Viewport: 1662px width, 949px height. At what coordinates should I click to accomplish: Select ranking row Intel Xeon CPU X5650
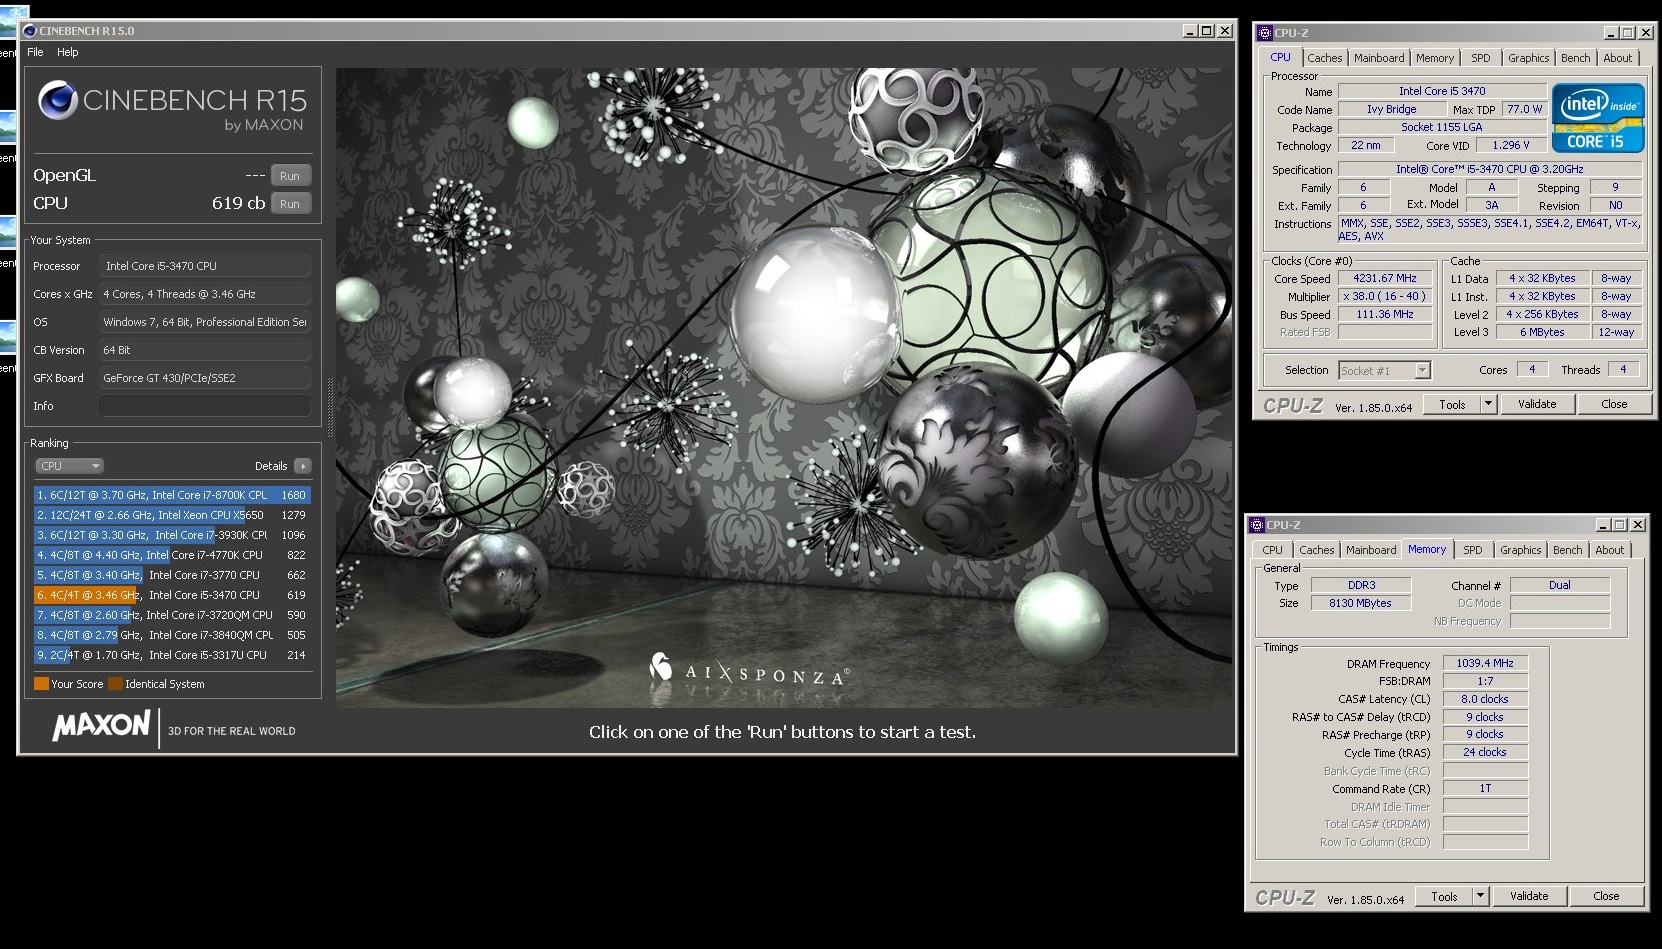tap(171, 515)
